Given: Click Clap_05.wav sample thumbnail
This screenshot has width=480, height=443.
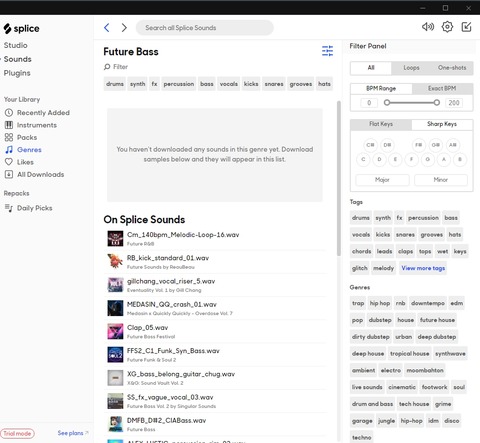Looking at the screenshot, I should 115,331.
